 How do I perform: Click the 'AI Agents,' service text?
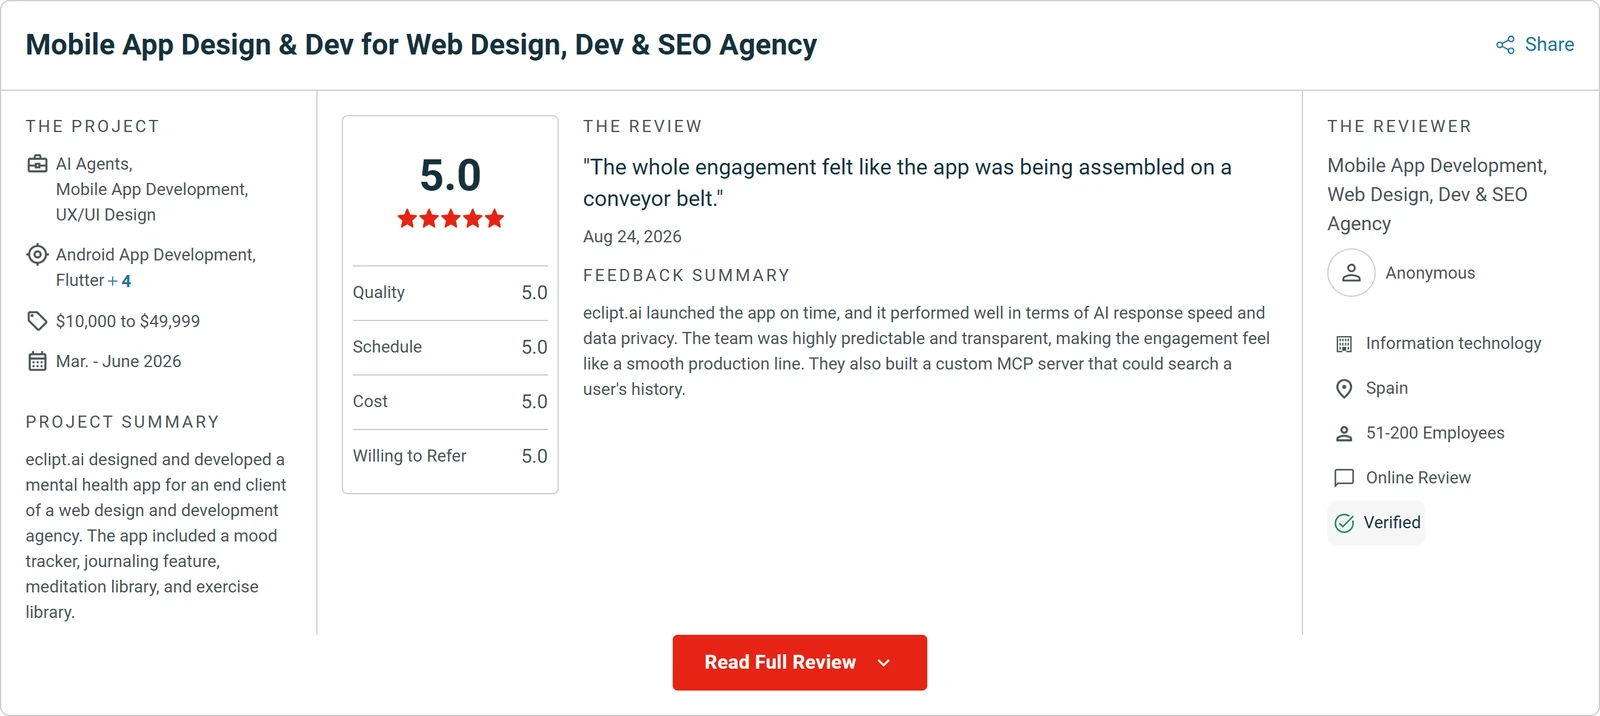tap(94, 164)
